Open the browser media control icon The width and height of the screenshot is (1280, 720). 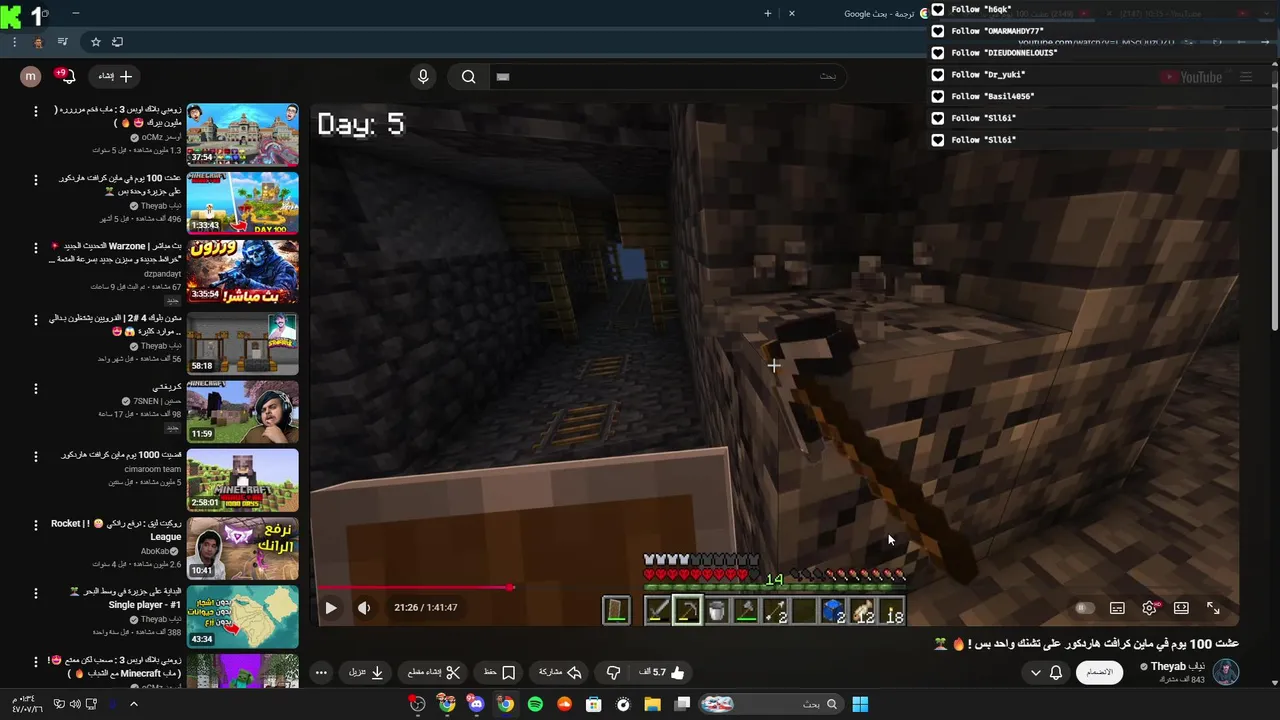pyautogui.click(x=63, y=42)
